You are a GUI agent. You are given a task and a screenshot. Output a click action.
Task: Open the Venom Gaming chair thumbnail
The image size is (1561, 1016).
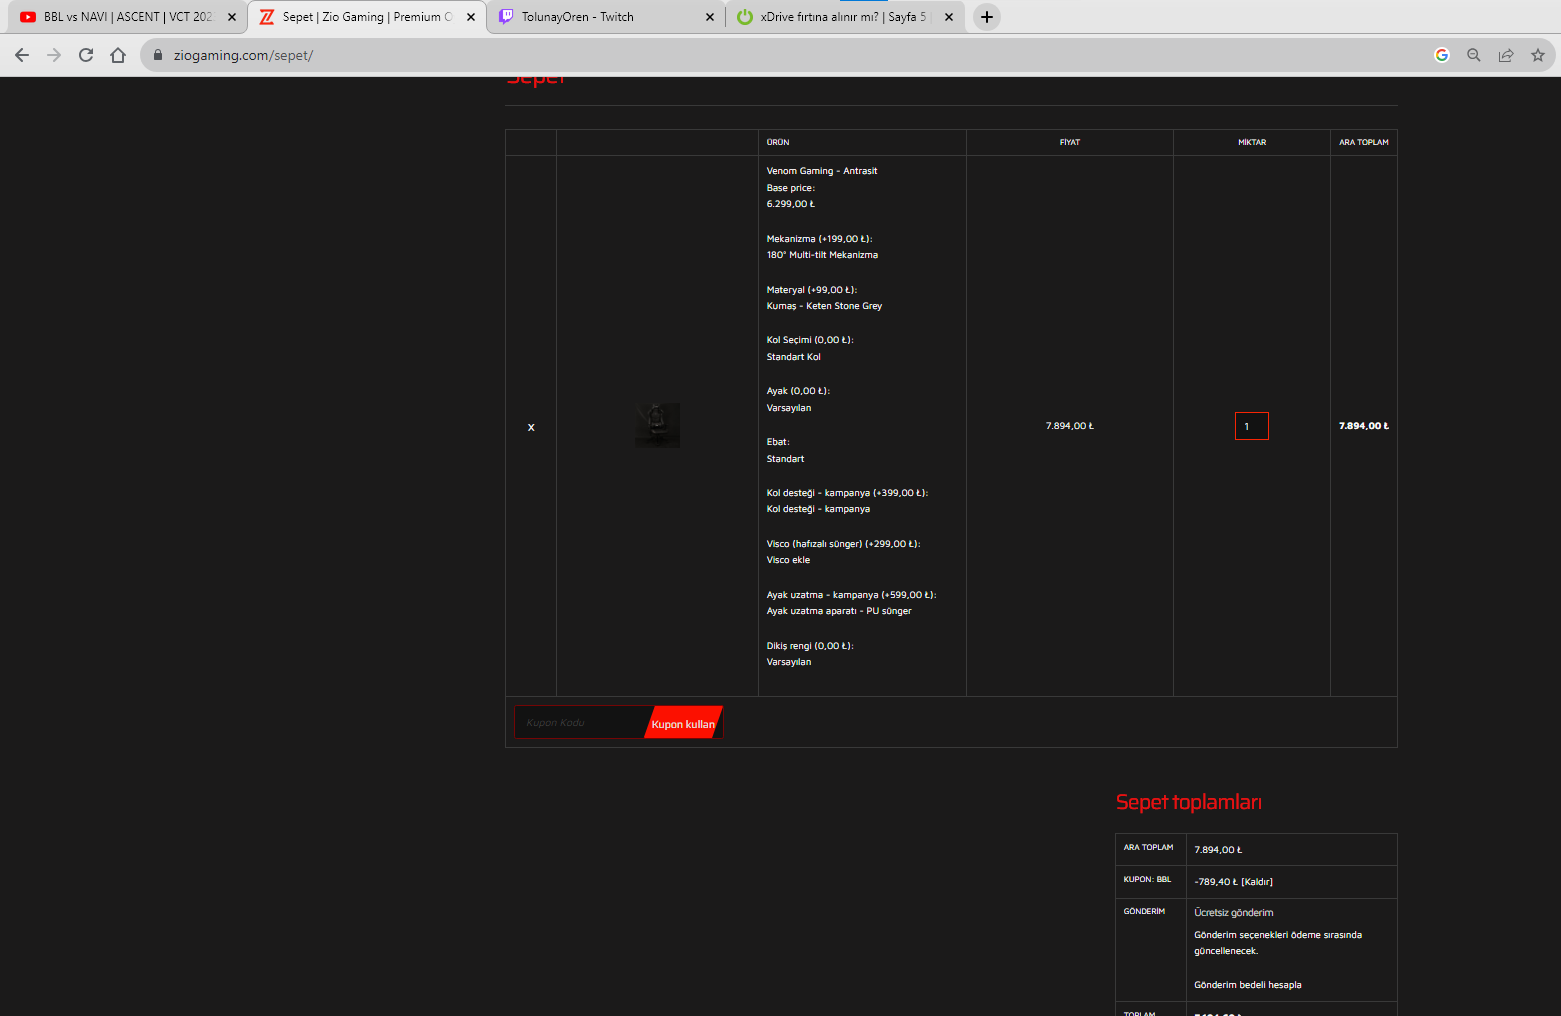[657, 425]
